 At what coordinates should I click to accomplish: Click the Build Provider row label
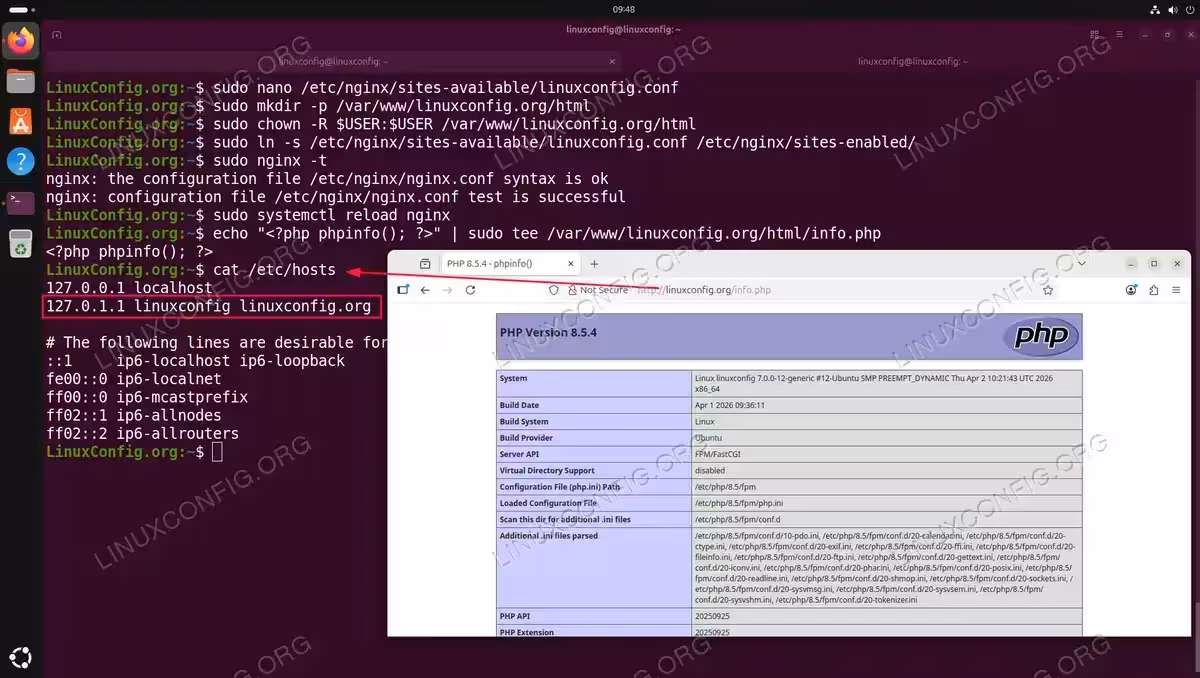(526, 437)
